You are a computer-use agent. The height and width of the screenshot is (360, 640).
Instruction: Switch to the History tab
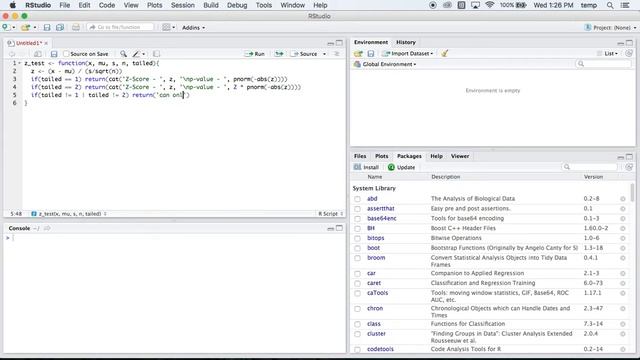point(406,42)
